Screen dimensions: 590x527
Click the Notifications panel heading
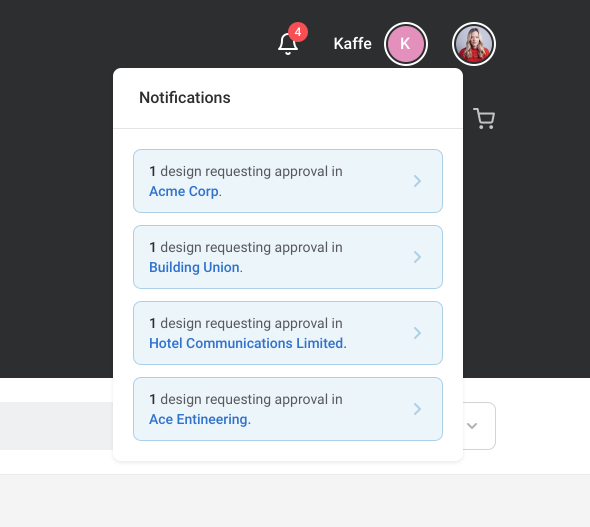click(185, 98)
